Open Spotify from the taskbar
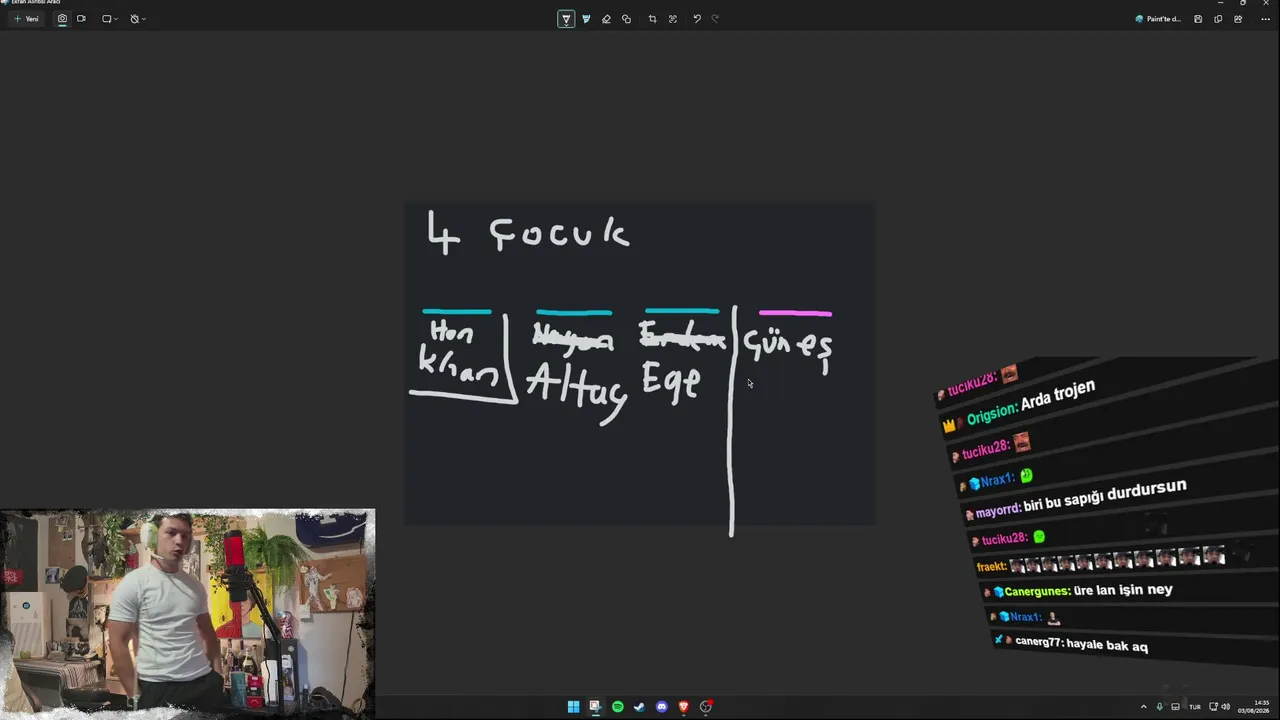 (617, 707)
